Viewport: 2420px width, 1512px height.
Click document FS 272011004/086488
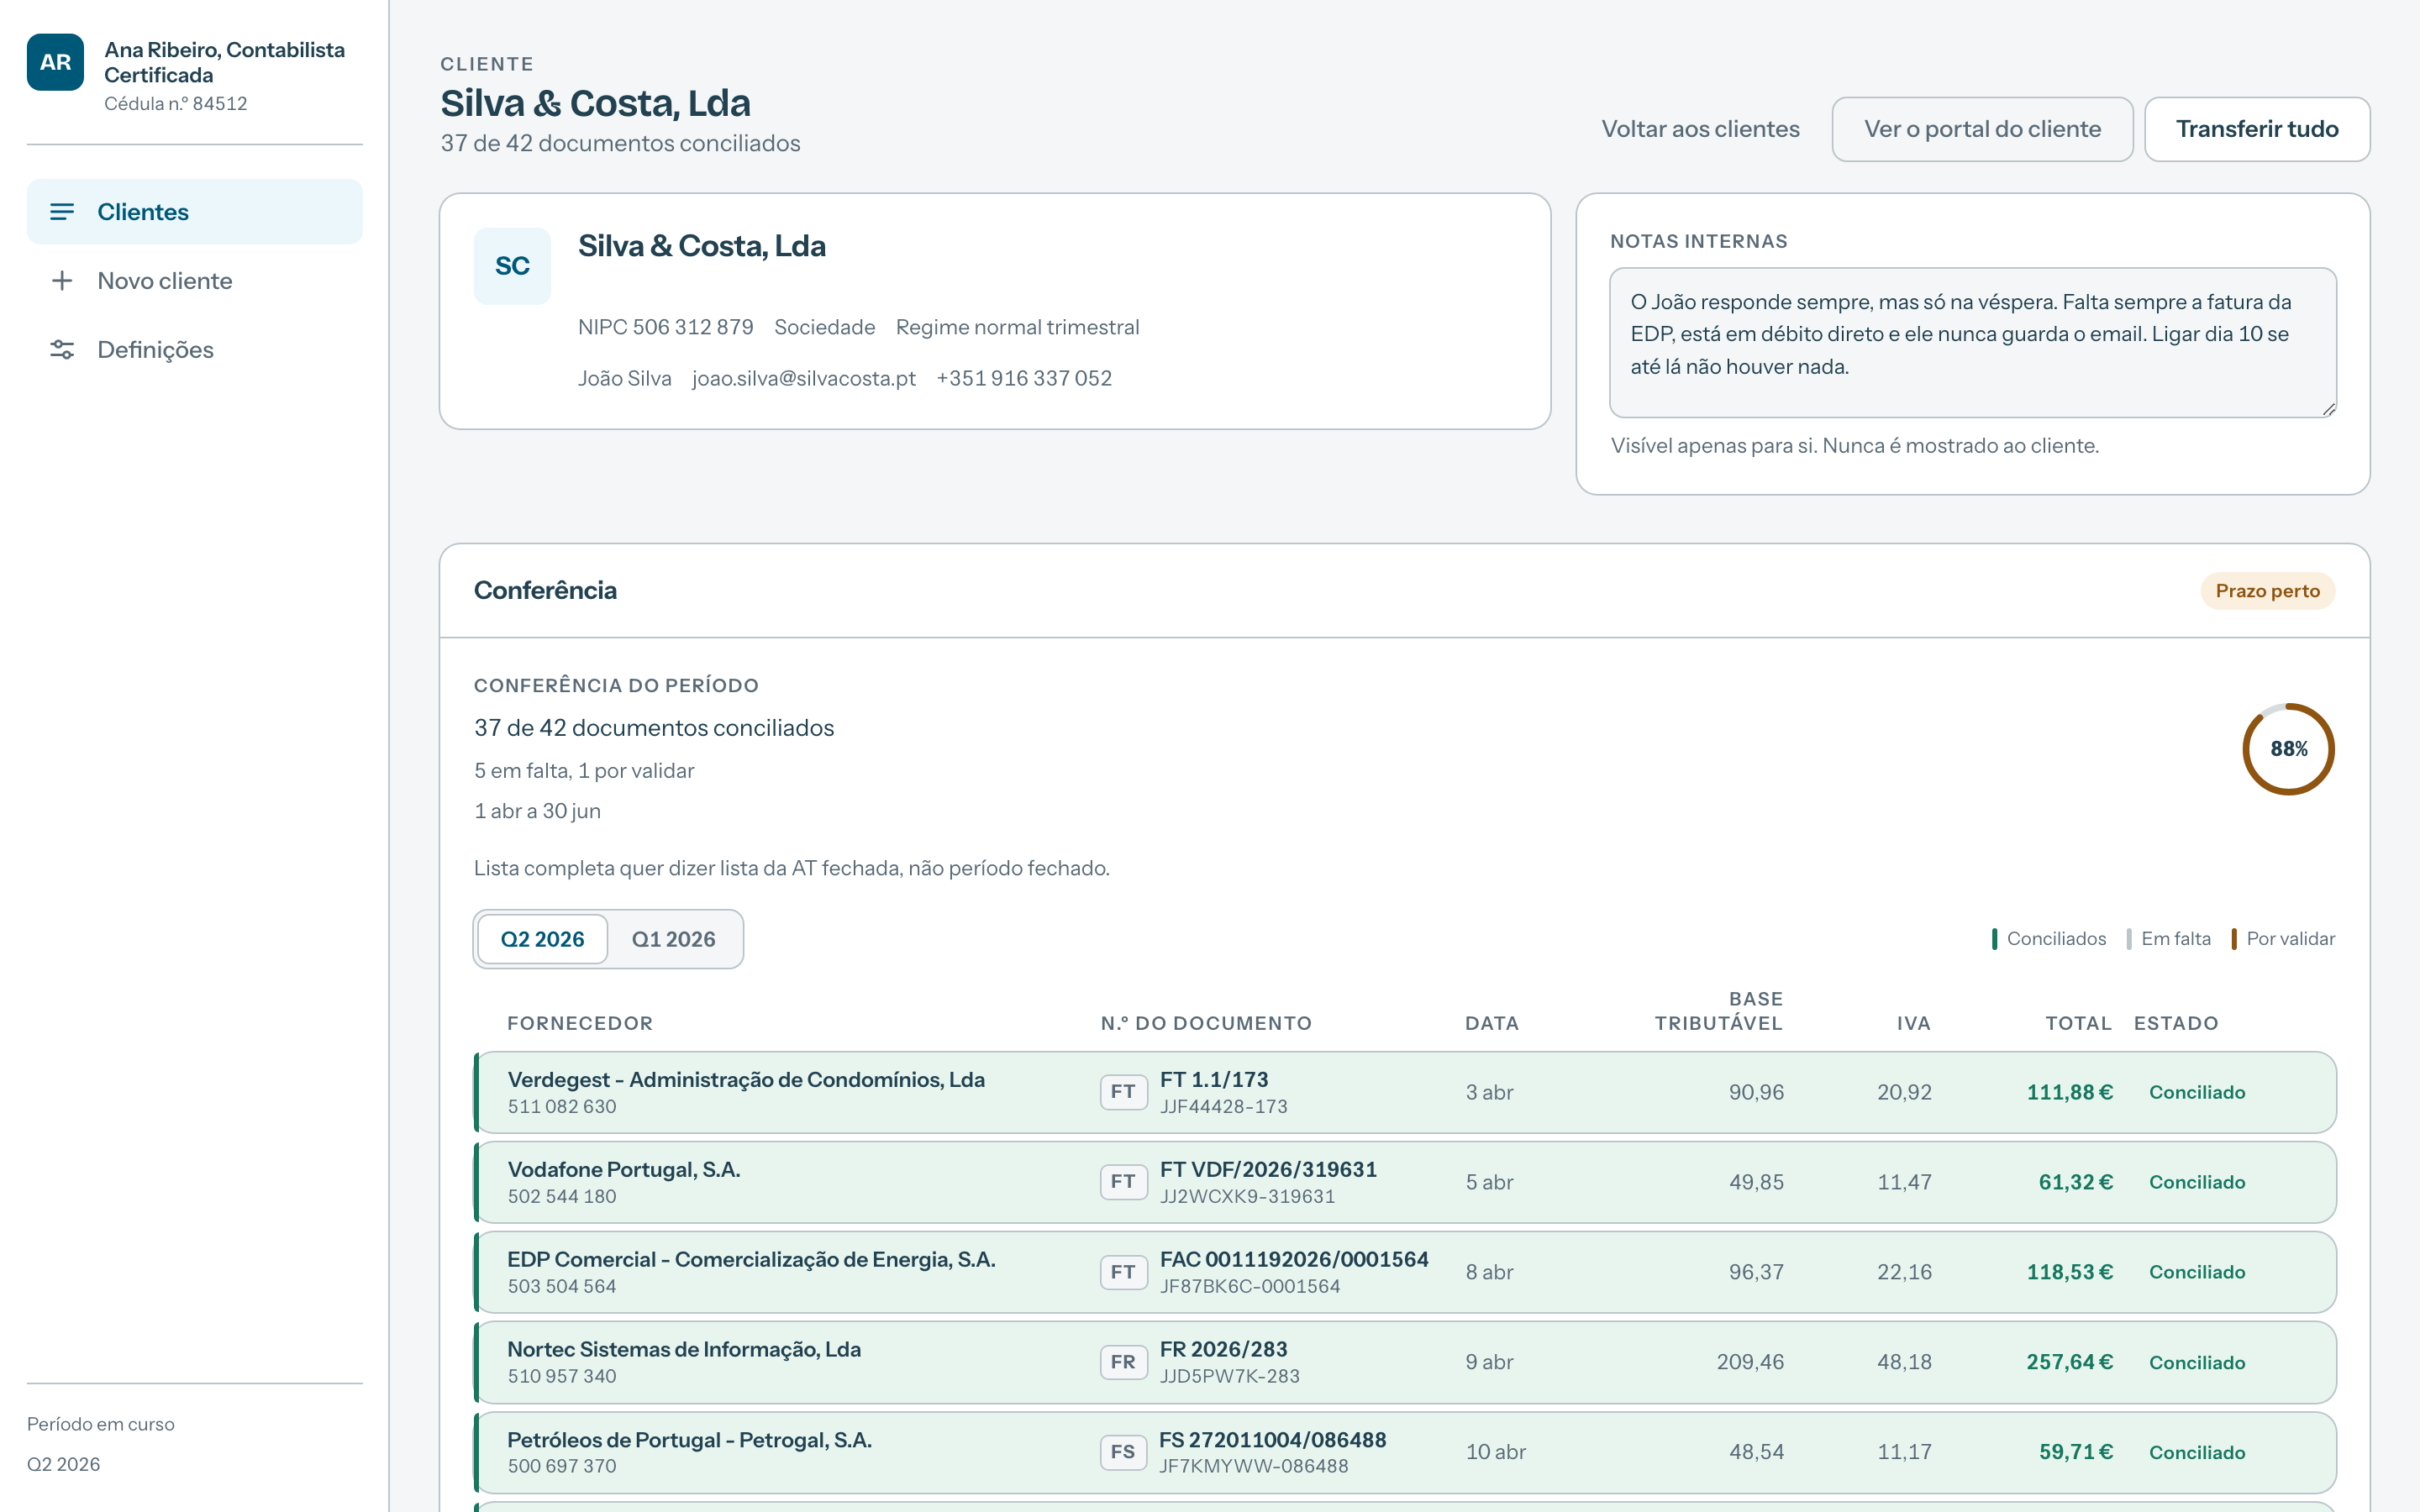1272,1440
